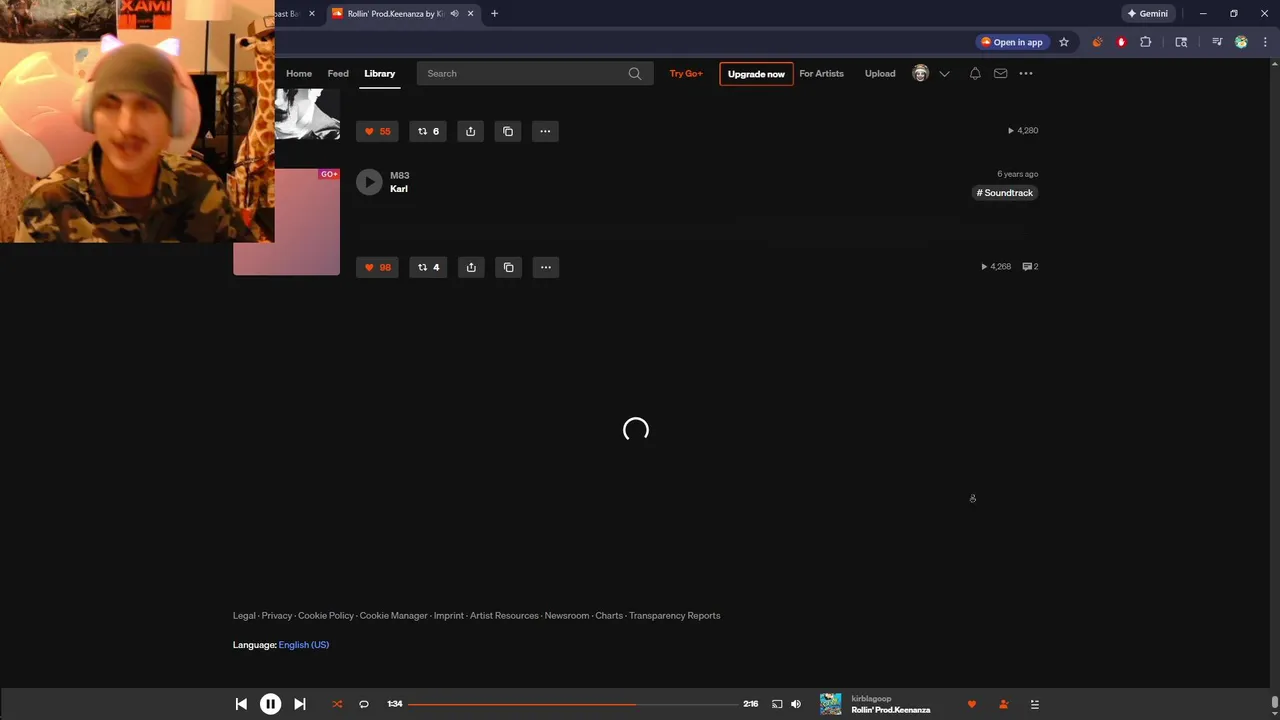Open the notifications bell
This screenshot has height=720, width=1280.
[975, 73]
